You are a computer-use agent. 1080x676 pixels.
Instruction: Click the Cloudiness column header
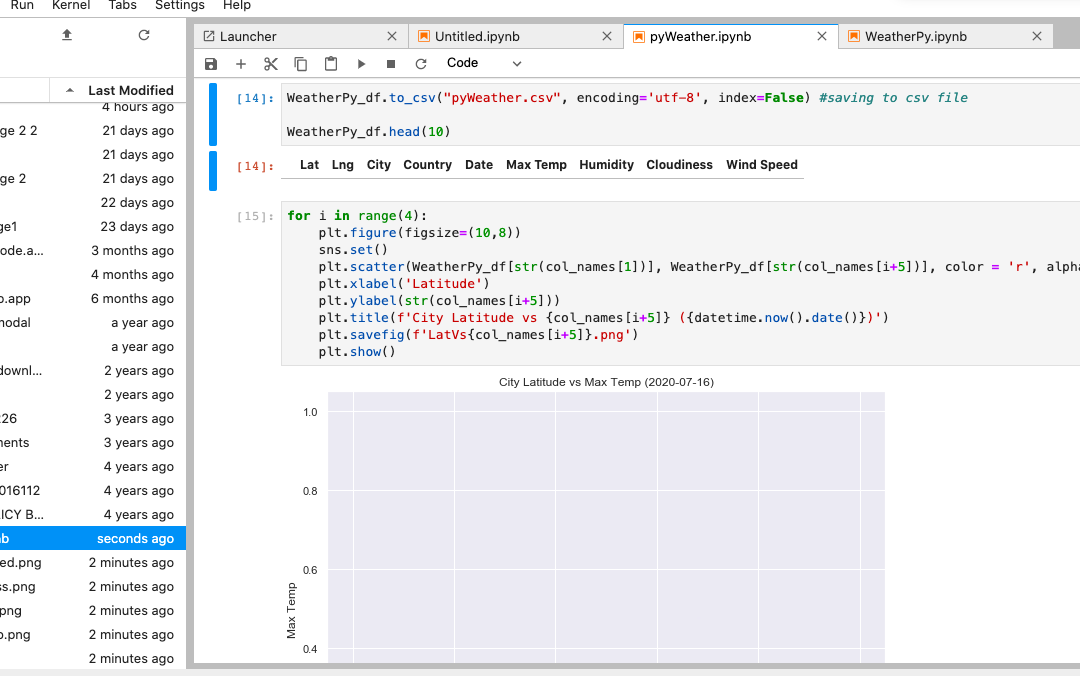(679, 165)
